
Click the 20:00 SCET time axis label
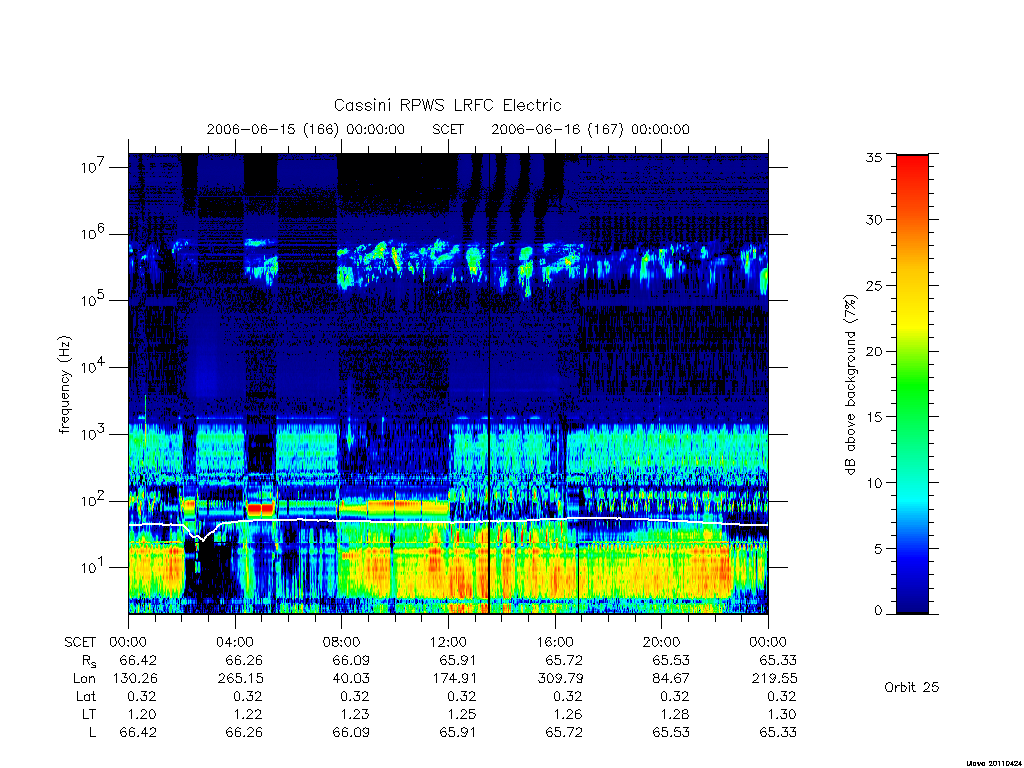click(x=662, y=642)
